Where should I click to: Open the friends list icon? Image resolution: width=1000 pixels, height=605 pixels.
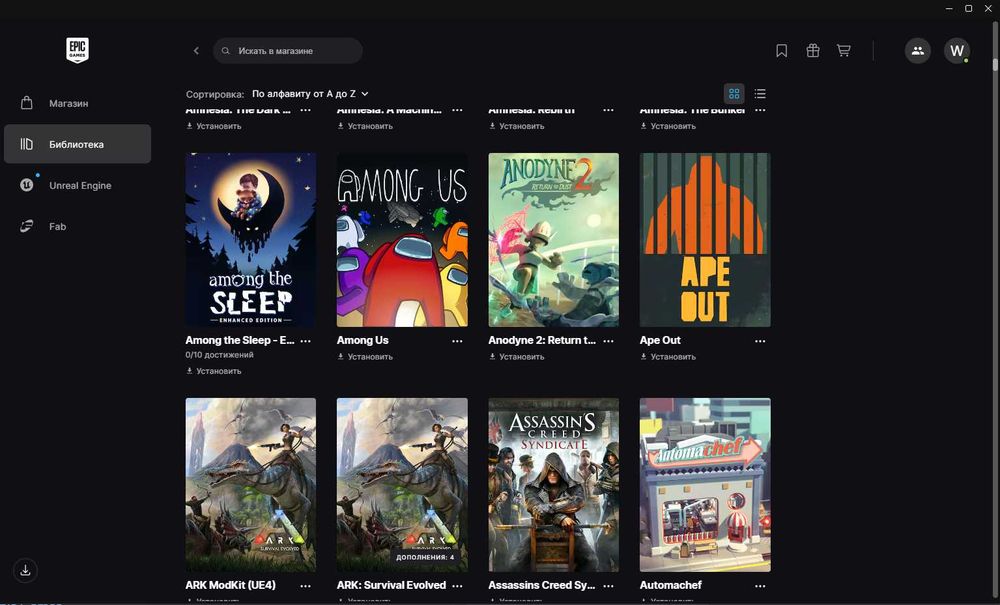(x=918, y=50)
